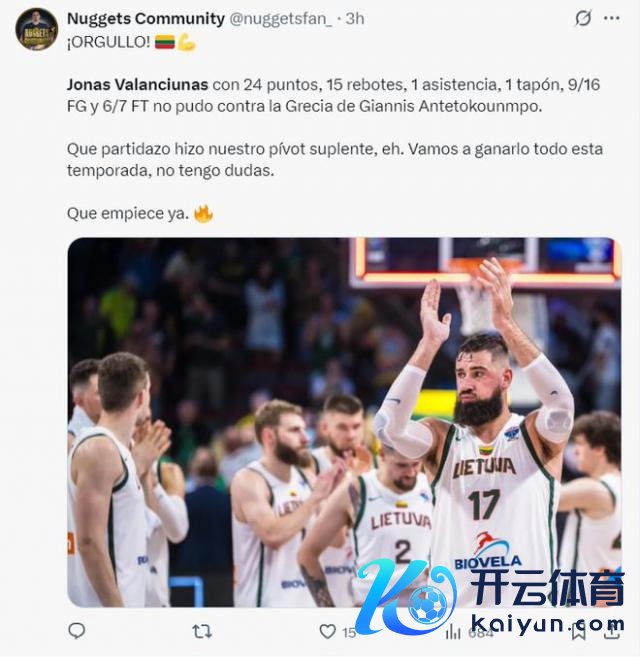The width and height of the screenshot is (640, 657).
Task: Bookmark the tweet with the bookmark icon
Action: coord(579,632)
